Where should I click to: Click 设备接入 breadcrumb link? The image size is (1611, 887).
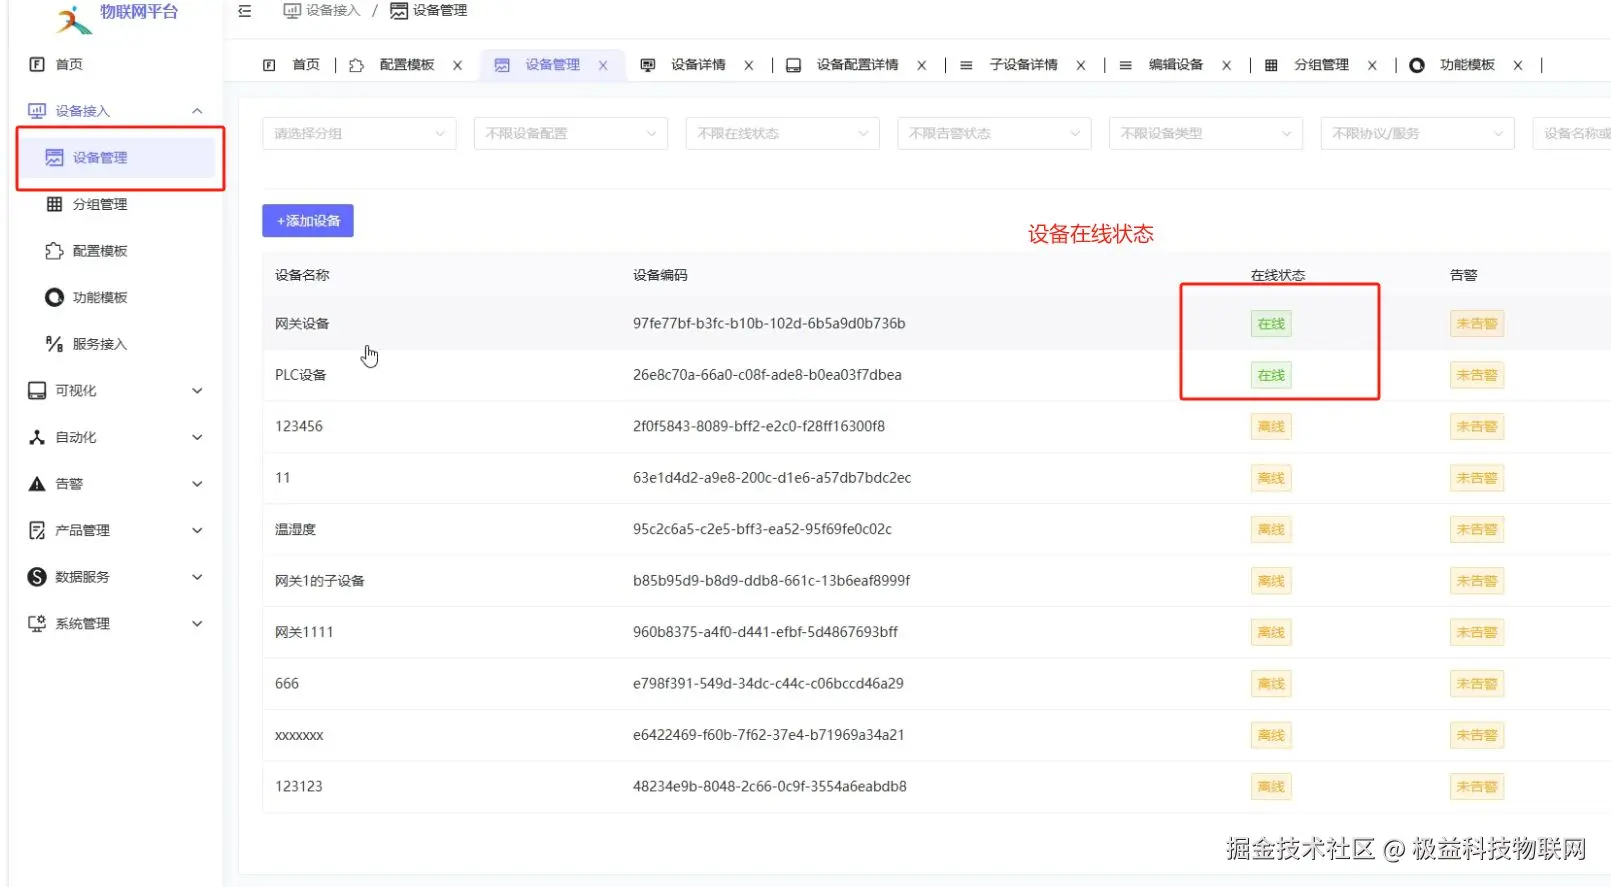[322, 11]
